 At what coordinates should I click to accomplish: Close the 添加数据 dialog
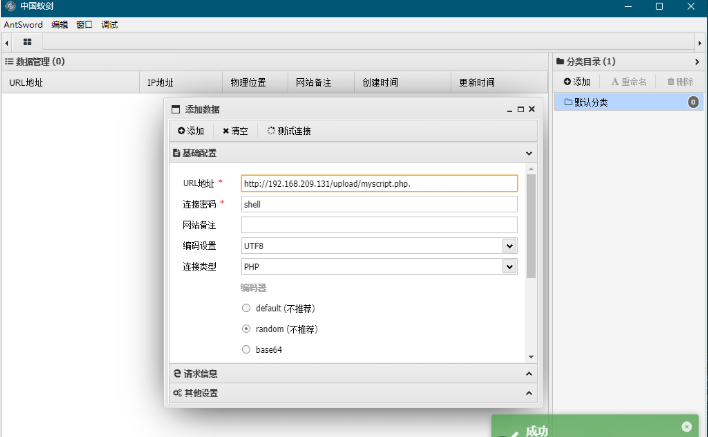pos(532,109)
